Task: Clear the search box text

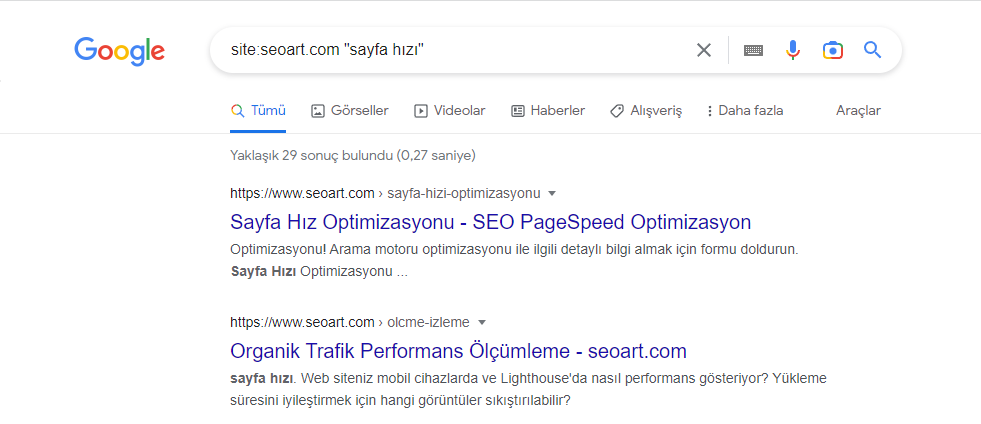Action: click(704, 50)
